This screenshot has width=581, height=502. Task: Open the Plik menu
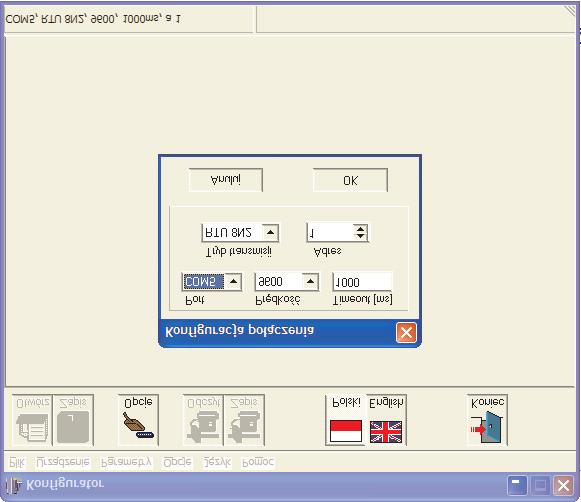[x=17, y=462]
